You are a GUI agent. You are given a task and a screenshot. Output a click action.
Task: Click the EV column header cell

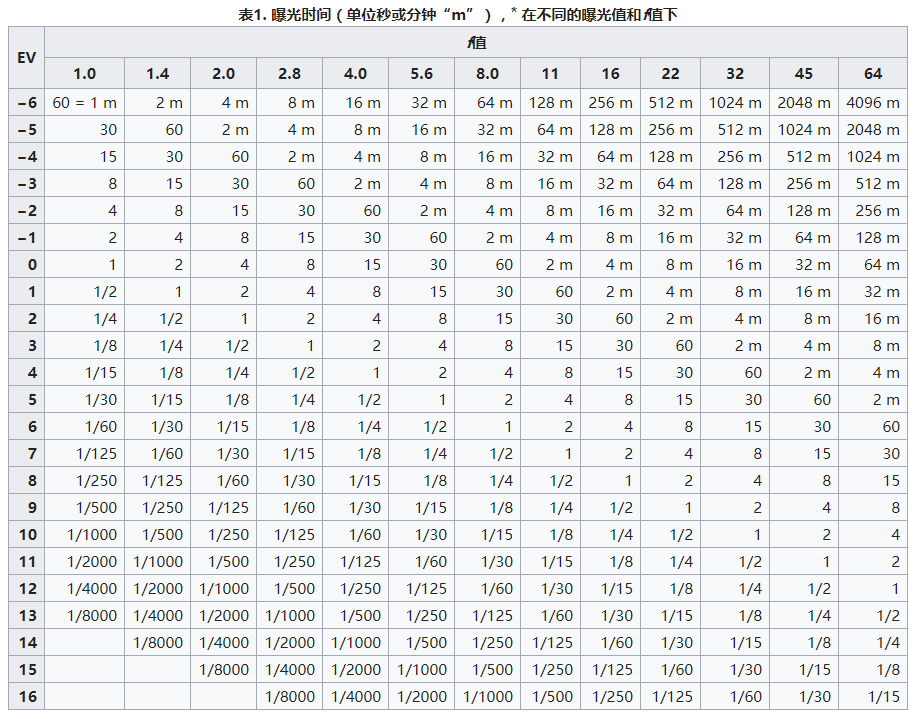click(26, 57)
